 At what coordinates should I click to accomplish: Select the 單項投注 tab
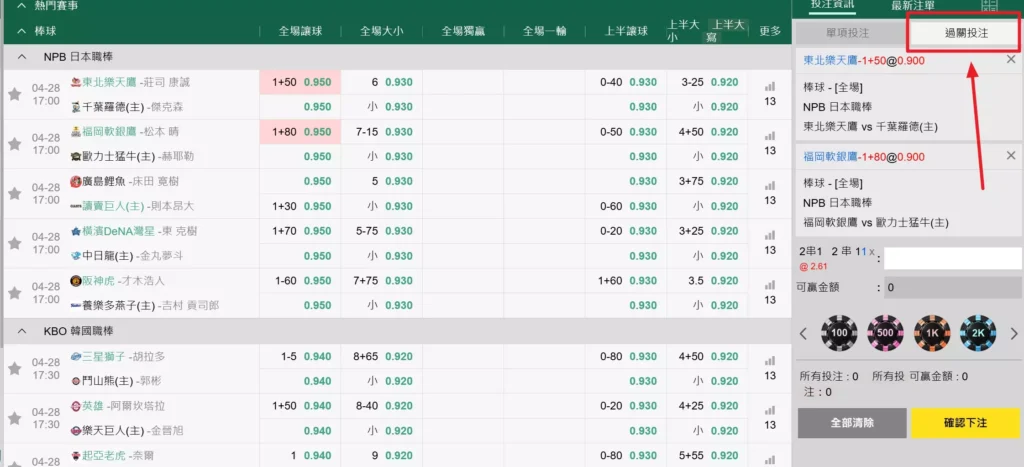(x=848, y=33)
